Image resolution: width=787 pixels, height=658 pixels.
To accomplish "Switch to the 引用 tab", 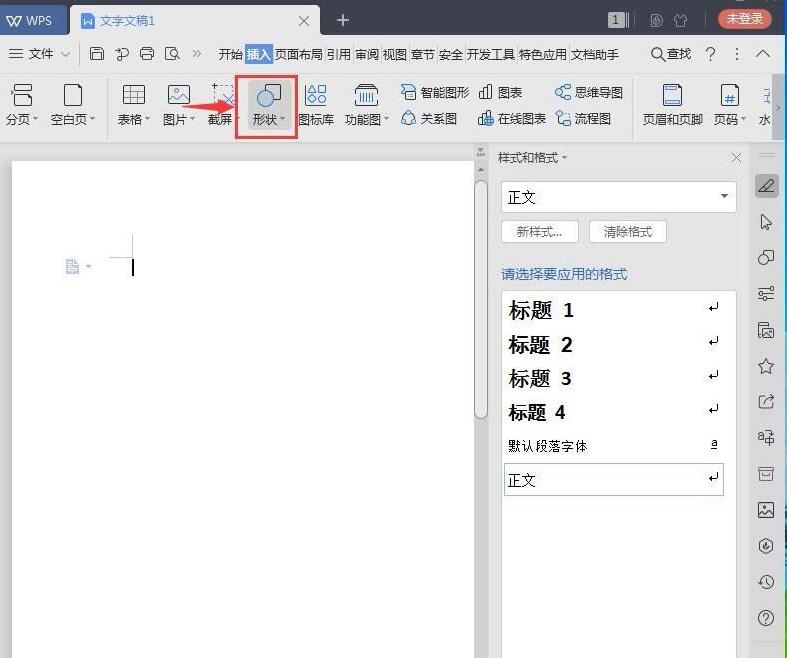I will [x=339, y=54].
